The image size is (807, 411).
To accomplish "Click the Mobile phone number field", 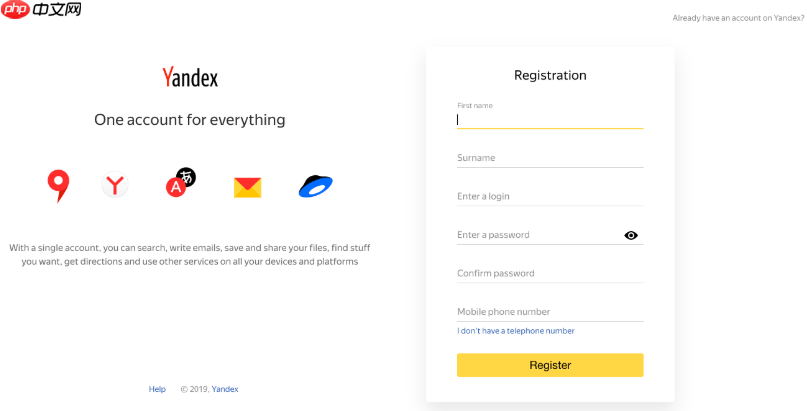I will pyautogui.click(x=549, y=311).
